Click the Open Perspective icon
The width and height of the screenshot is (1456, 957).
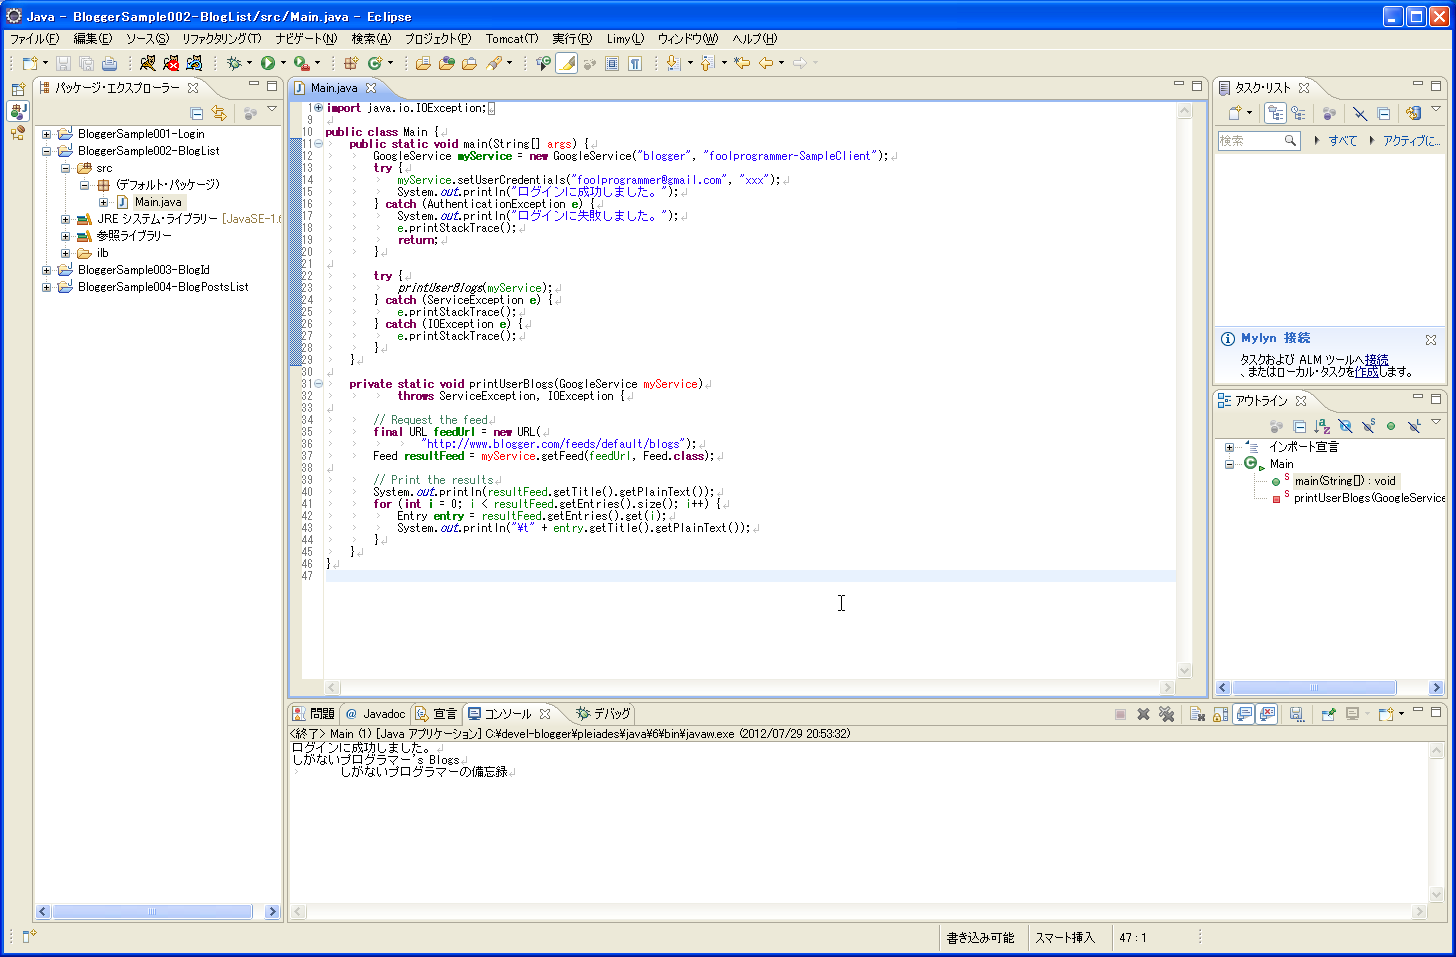(x=18, y=89)
